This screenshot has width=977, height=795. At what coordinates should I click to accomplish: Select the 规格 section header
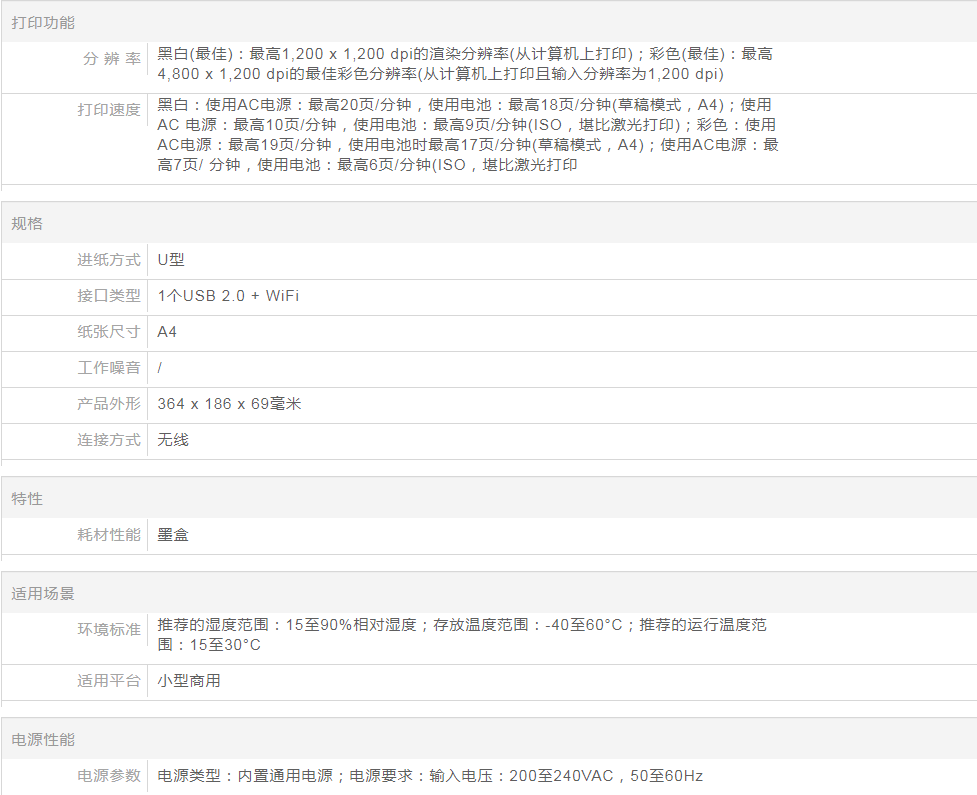tap(27, 223)
